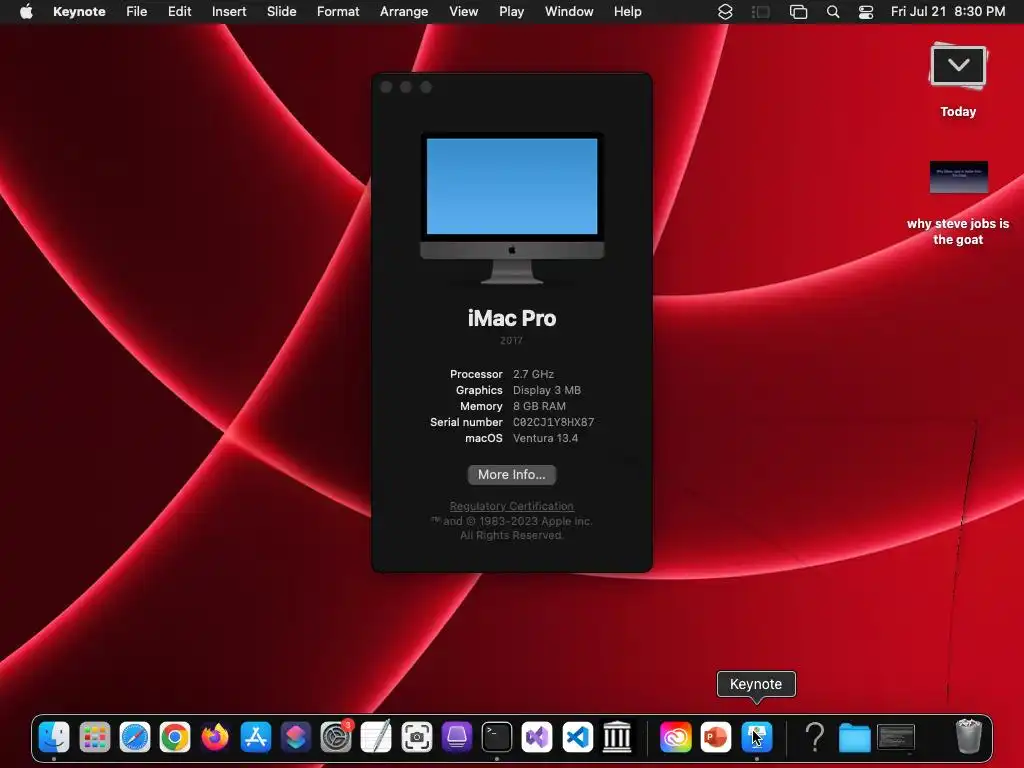Open Launchpad in the Dock

95,737
